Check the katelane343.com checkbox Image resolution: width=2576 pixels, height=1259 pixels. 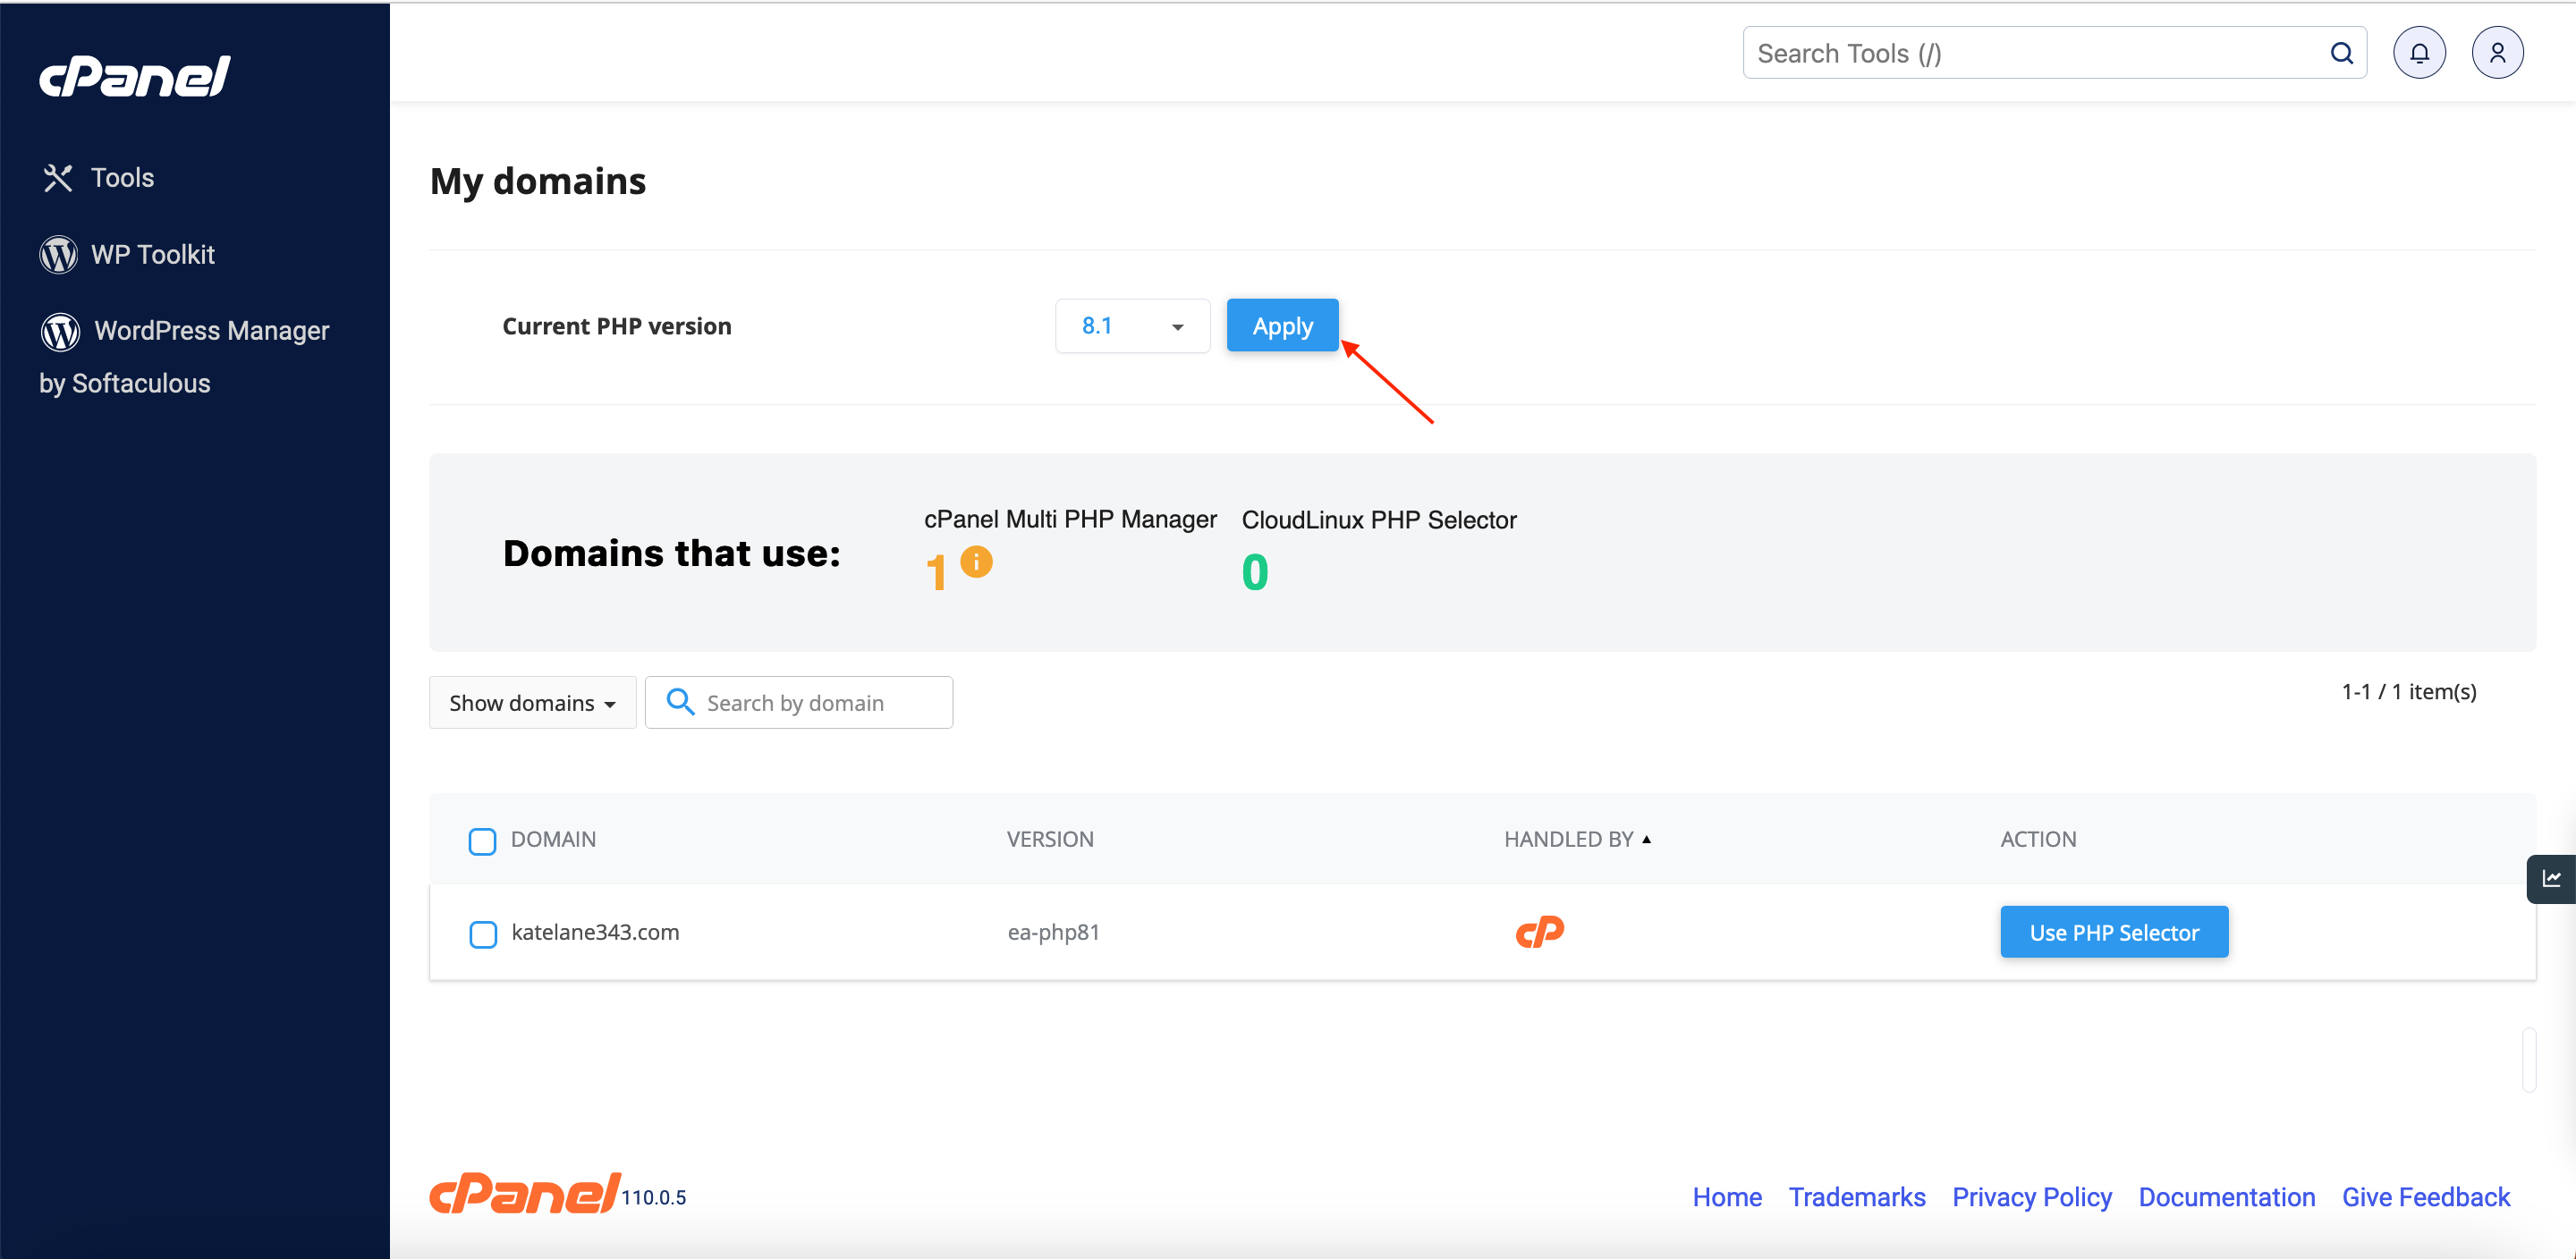click(483, 934)
